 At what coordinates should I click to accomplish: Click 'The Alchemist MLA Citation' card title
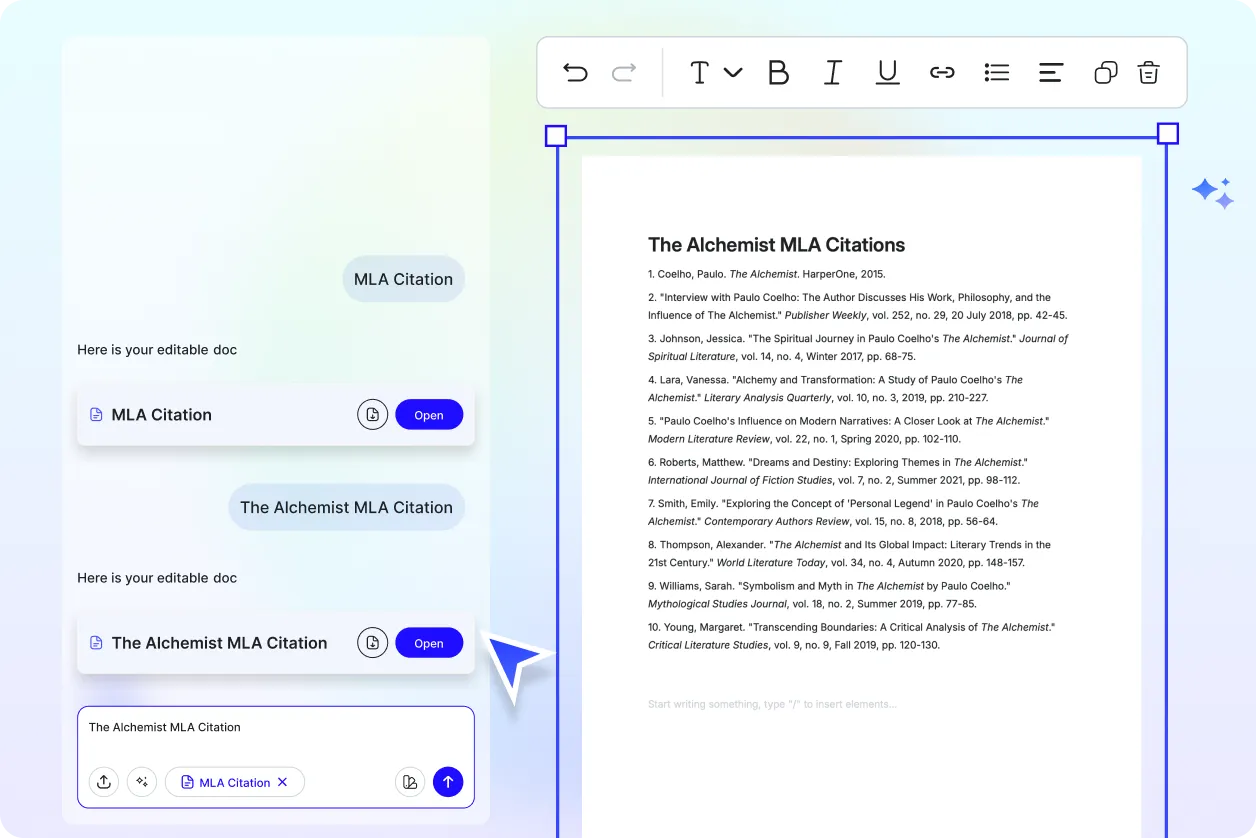(x=219, y=643)
